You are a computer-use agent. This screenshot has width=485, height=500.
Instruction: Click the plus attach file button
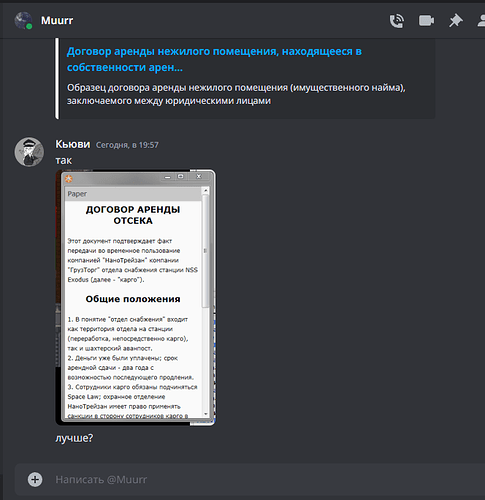point(35,479)
